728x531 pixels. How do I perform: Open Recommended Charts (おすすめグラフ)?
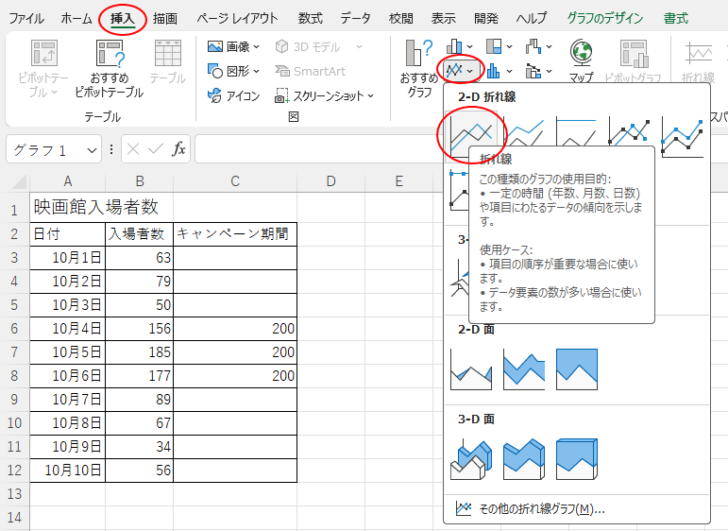[x=418, y=68]
